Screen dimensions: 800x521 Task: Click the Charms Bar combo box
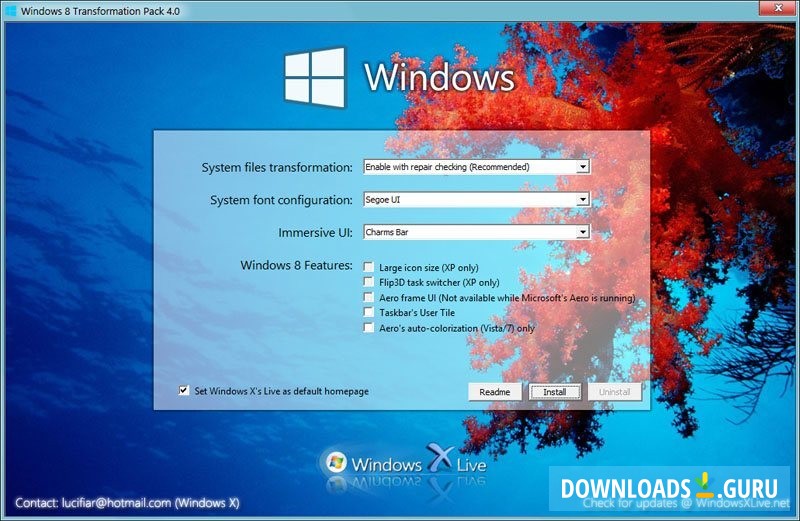click(477, 232)
